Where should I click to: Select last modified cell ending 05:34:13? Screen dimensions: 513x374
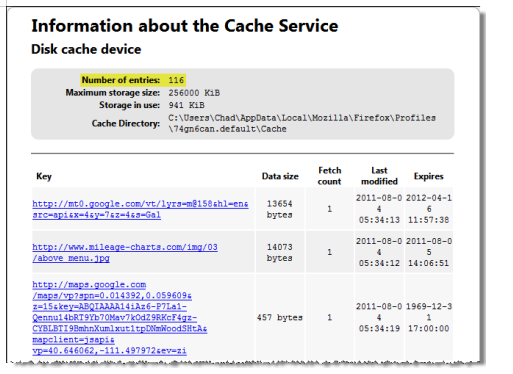379,209
